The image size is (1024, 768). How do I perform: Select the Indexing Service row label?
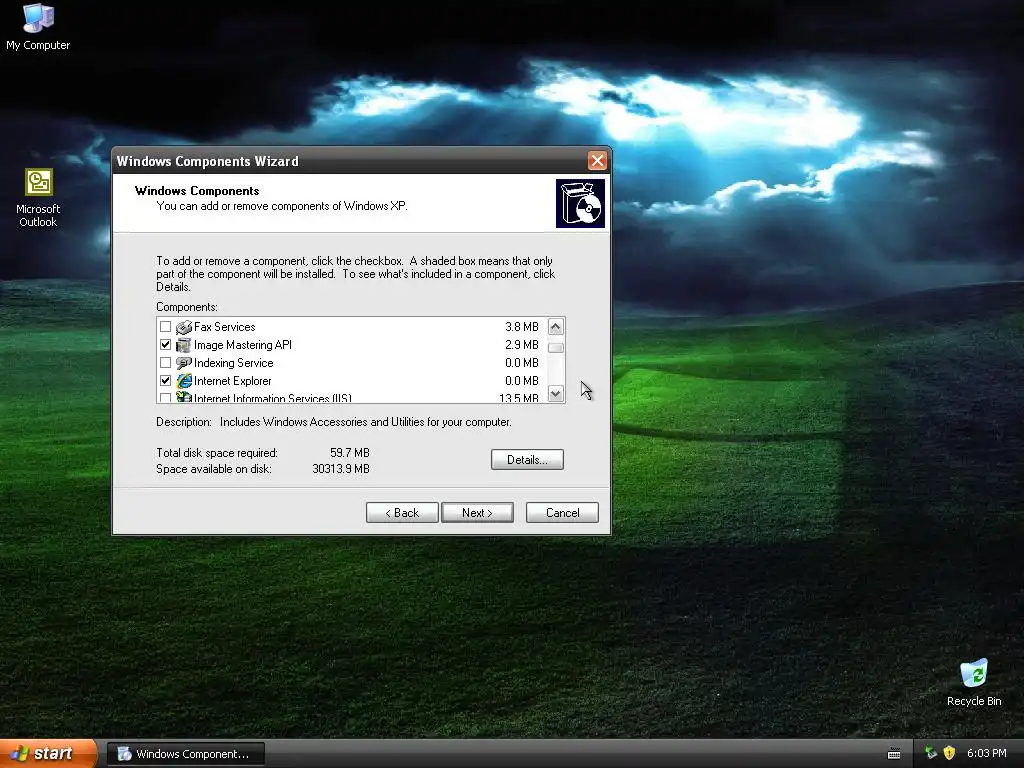click(x=233, y=363)
